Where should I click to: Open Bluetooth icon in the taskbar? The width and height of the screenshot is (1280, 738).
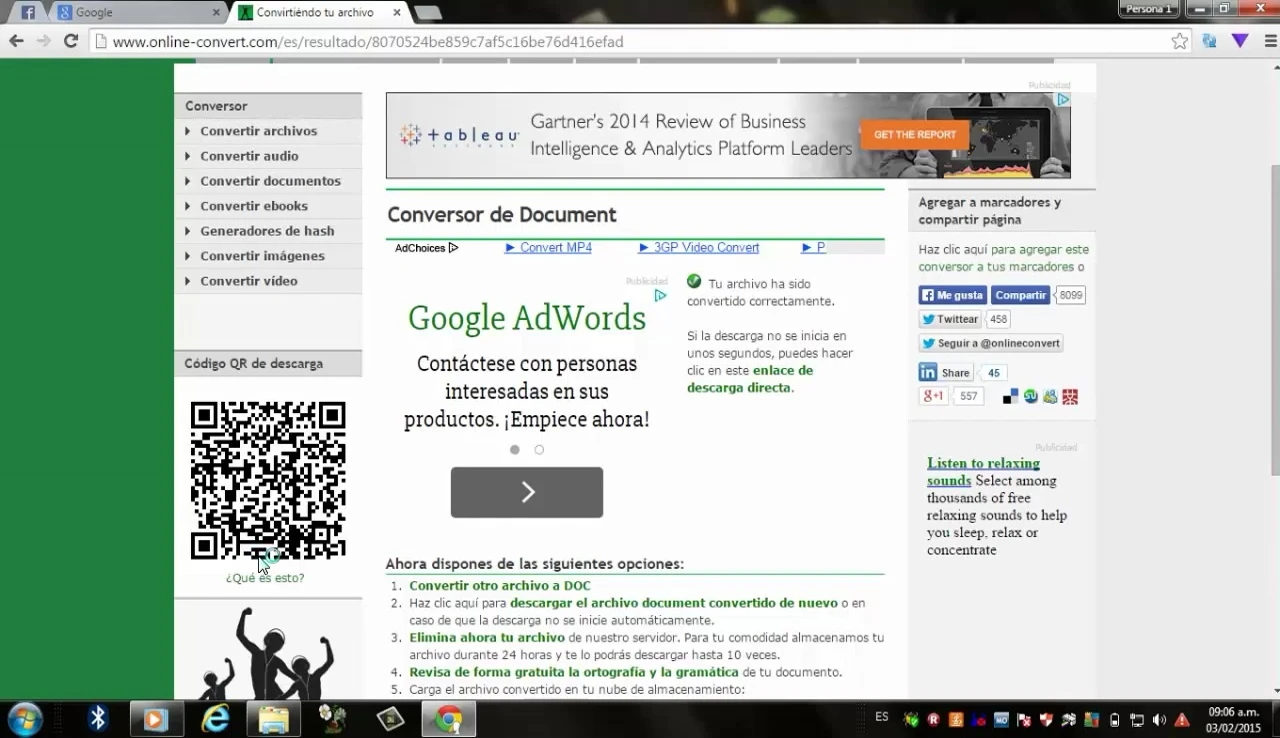tap(98, 719)
